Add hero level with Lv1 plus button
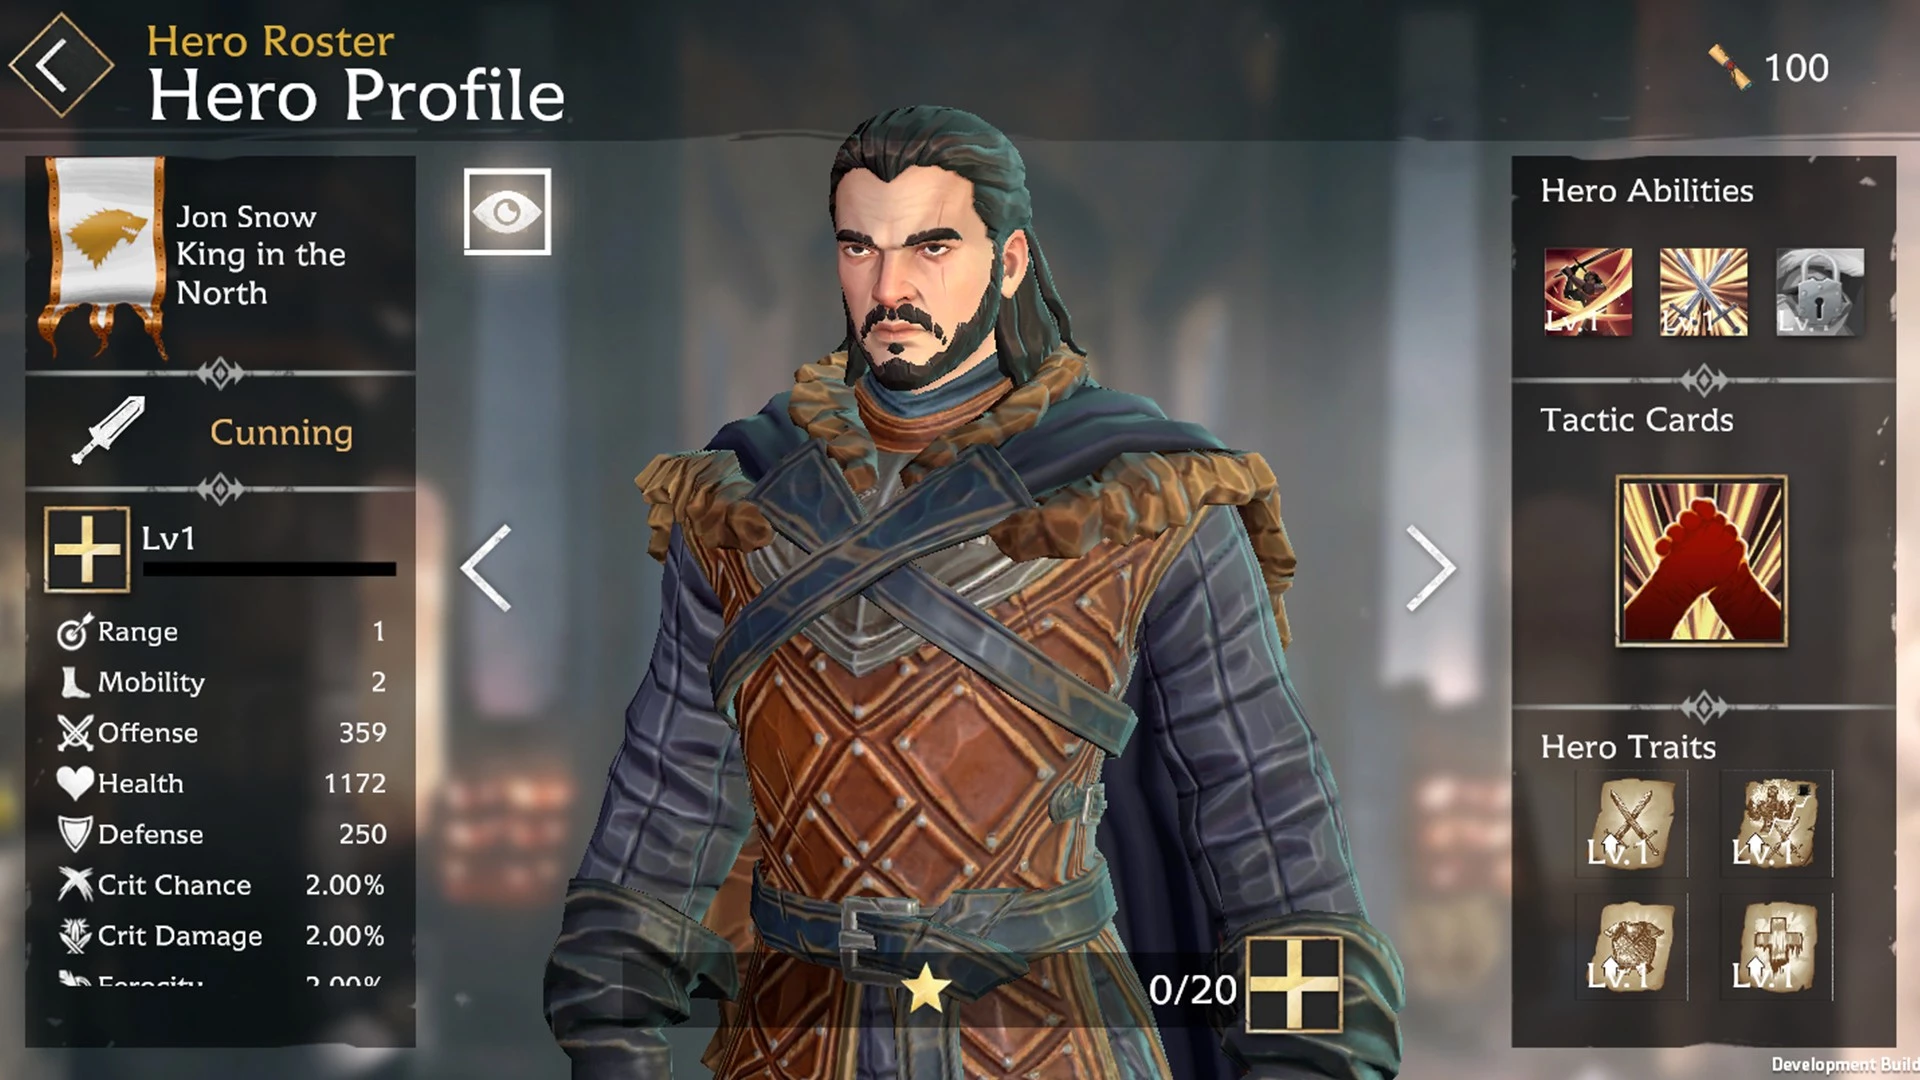This screenshot has width=1920, height=1080. [87, 549]
